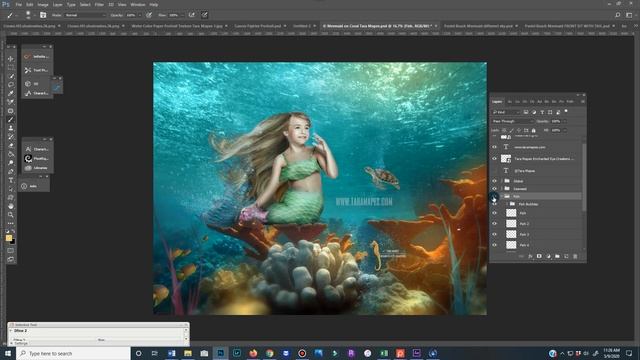Change the screen mode
This screenshot has width=640, height=360.
(x=11, y=260)
